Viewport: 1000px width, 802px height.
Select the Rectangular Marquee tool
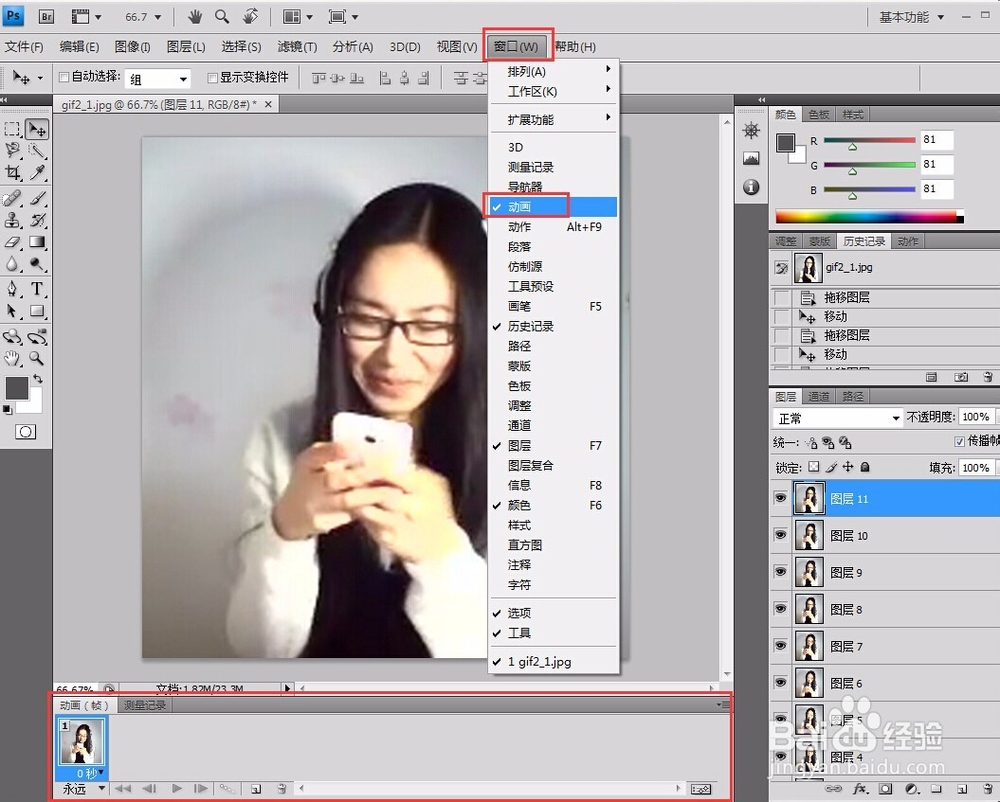pos(13,129)
